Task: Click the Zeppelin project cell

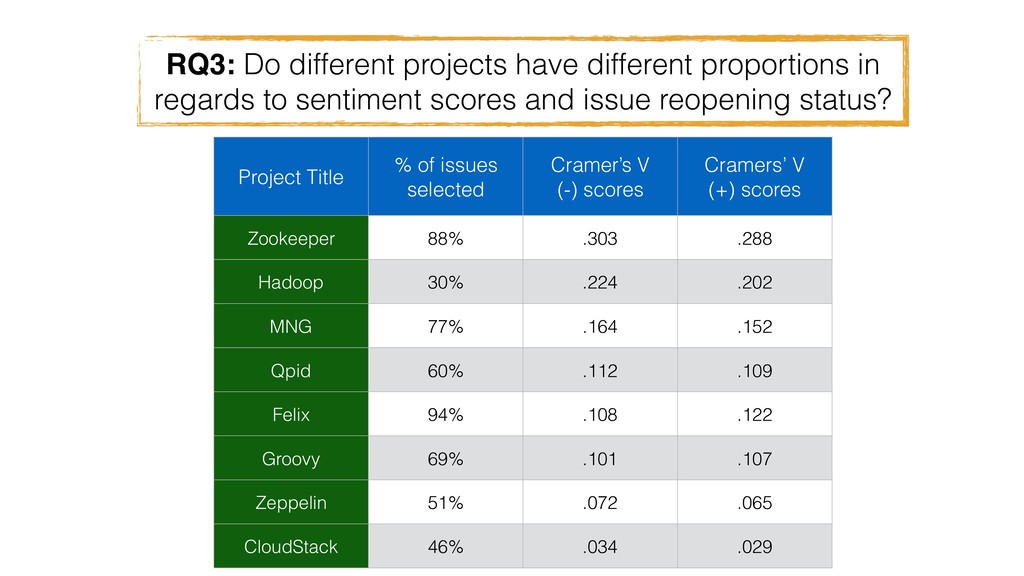Action: click(x=291, y=502)
